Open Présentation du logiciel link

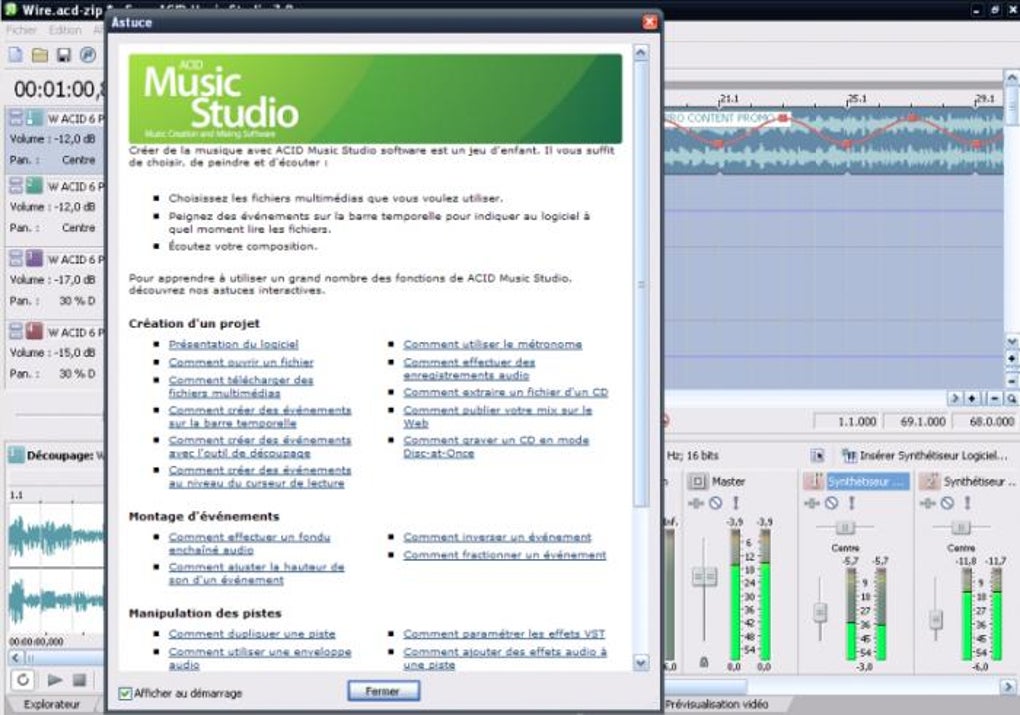click(234, 344)
